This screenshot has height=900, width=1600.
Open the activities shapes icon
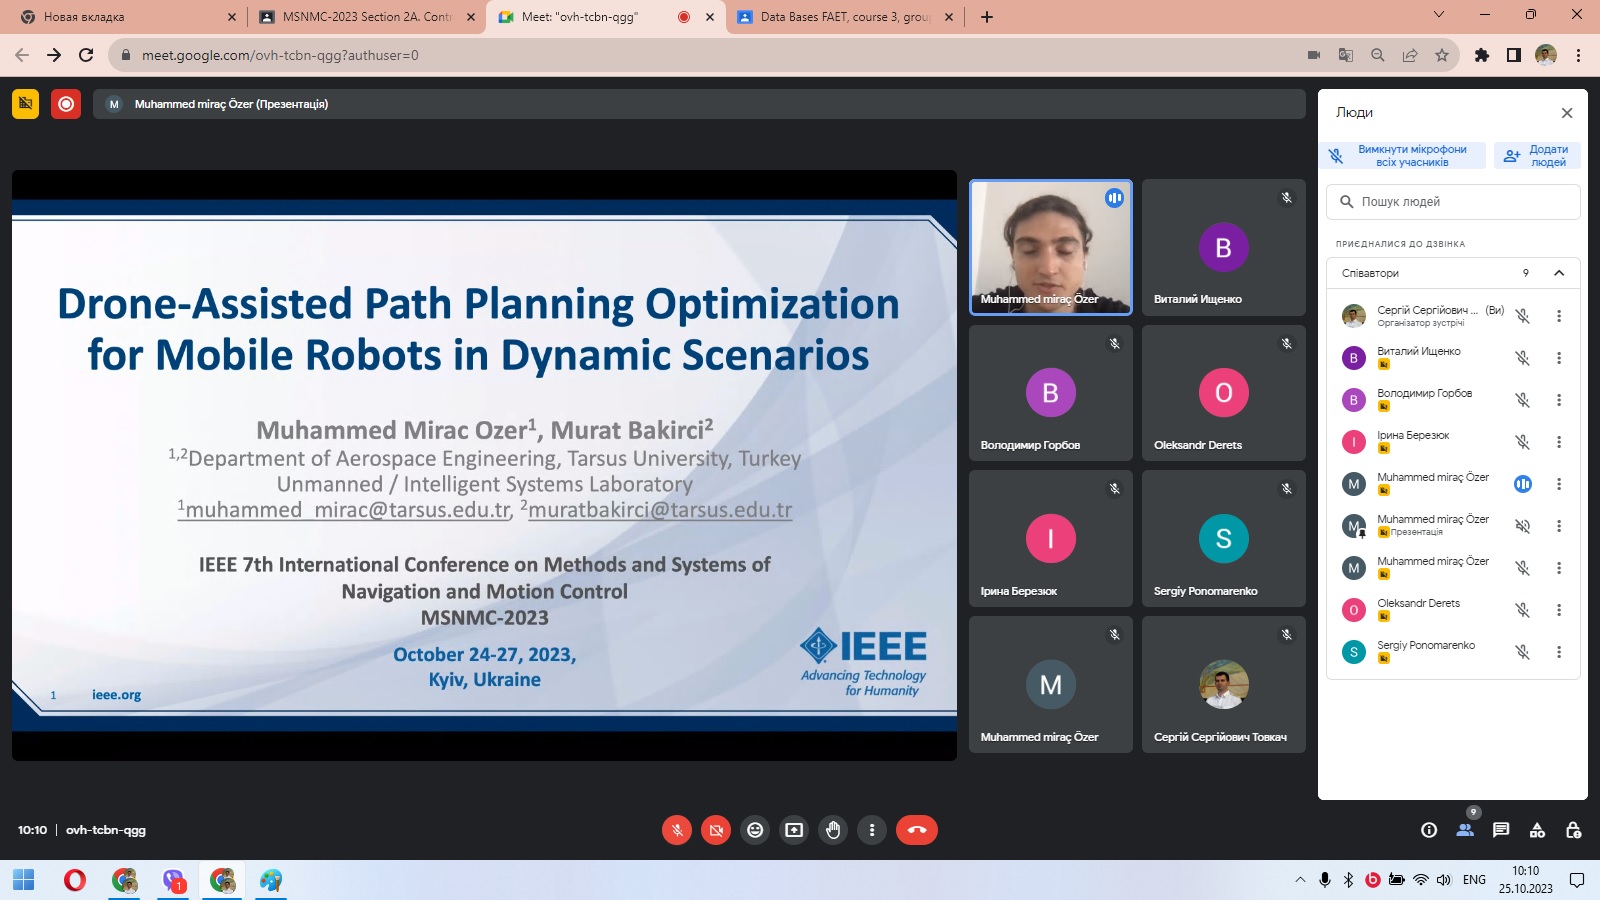pos(1537,830)
